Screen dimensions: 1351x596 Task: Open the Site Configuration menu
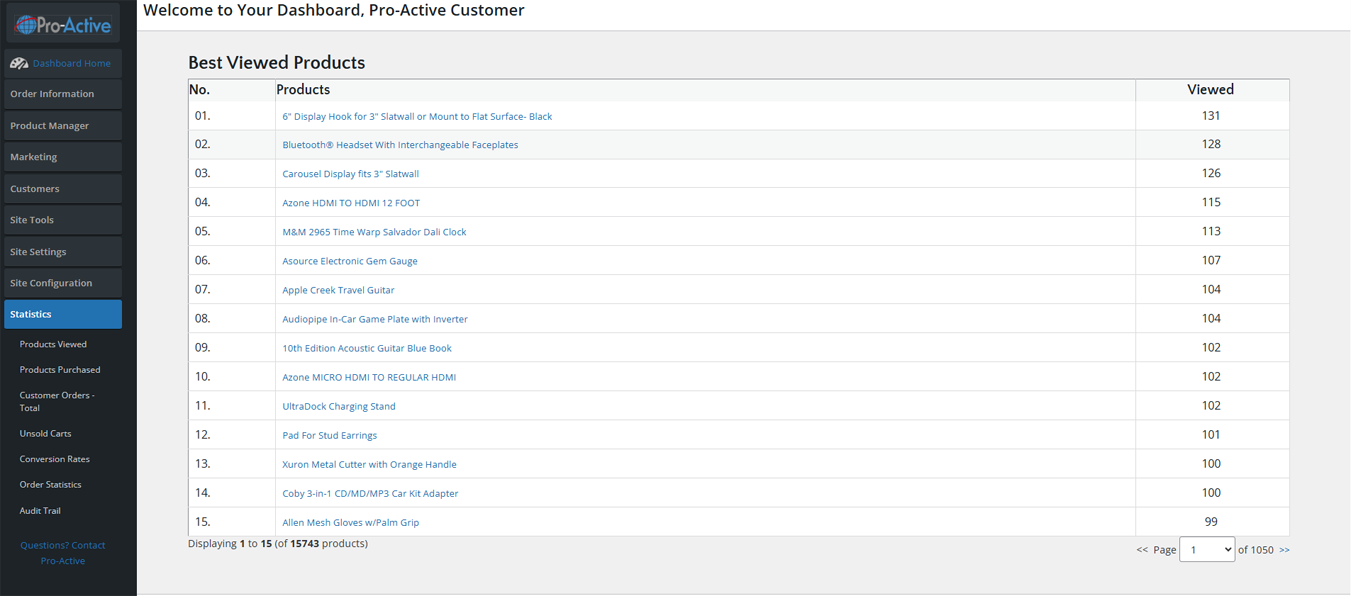[x=63, y=283]
